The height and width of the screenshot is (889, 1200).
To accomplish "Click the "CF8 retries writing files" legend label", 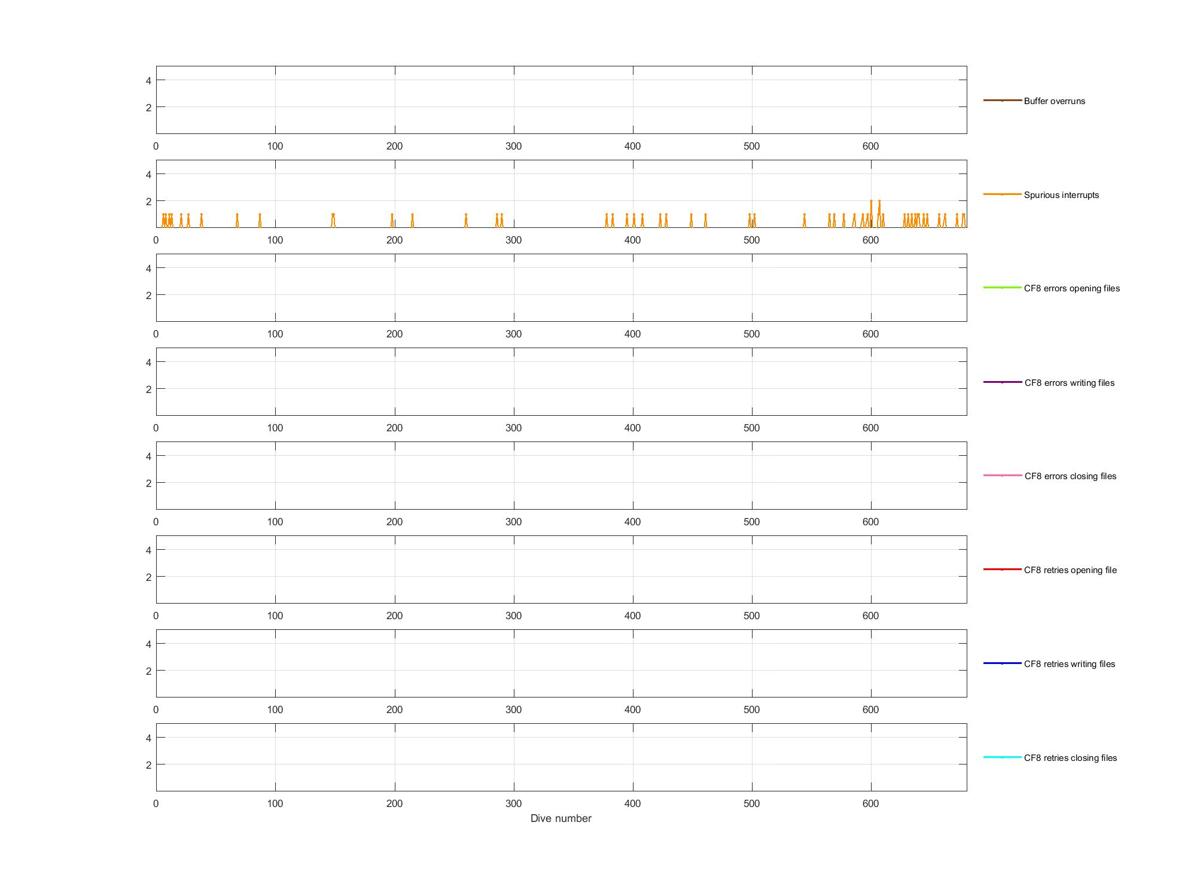I will click(x=1069, y=664).
